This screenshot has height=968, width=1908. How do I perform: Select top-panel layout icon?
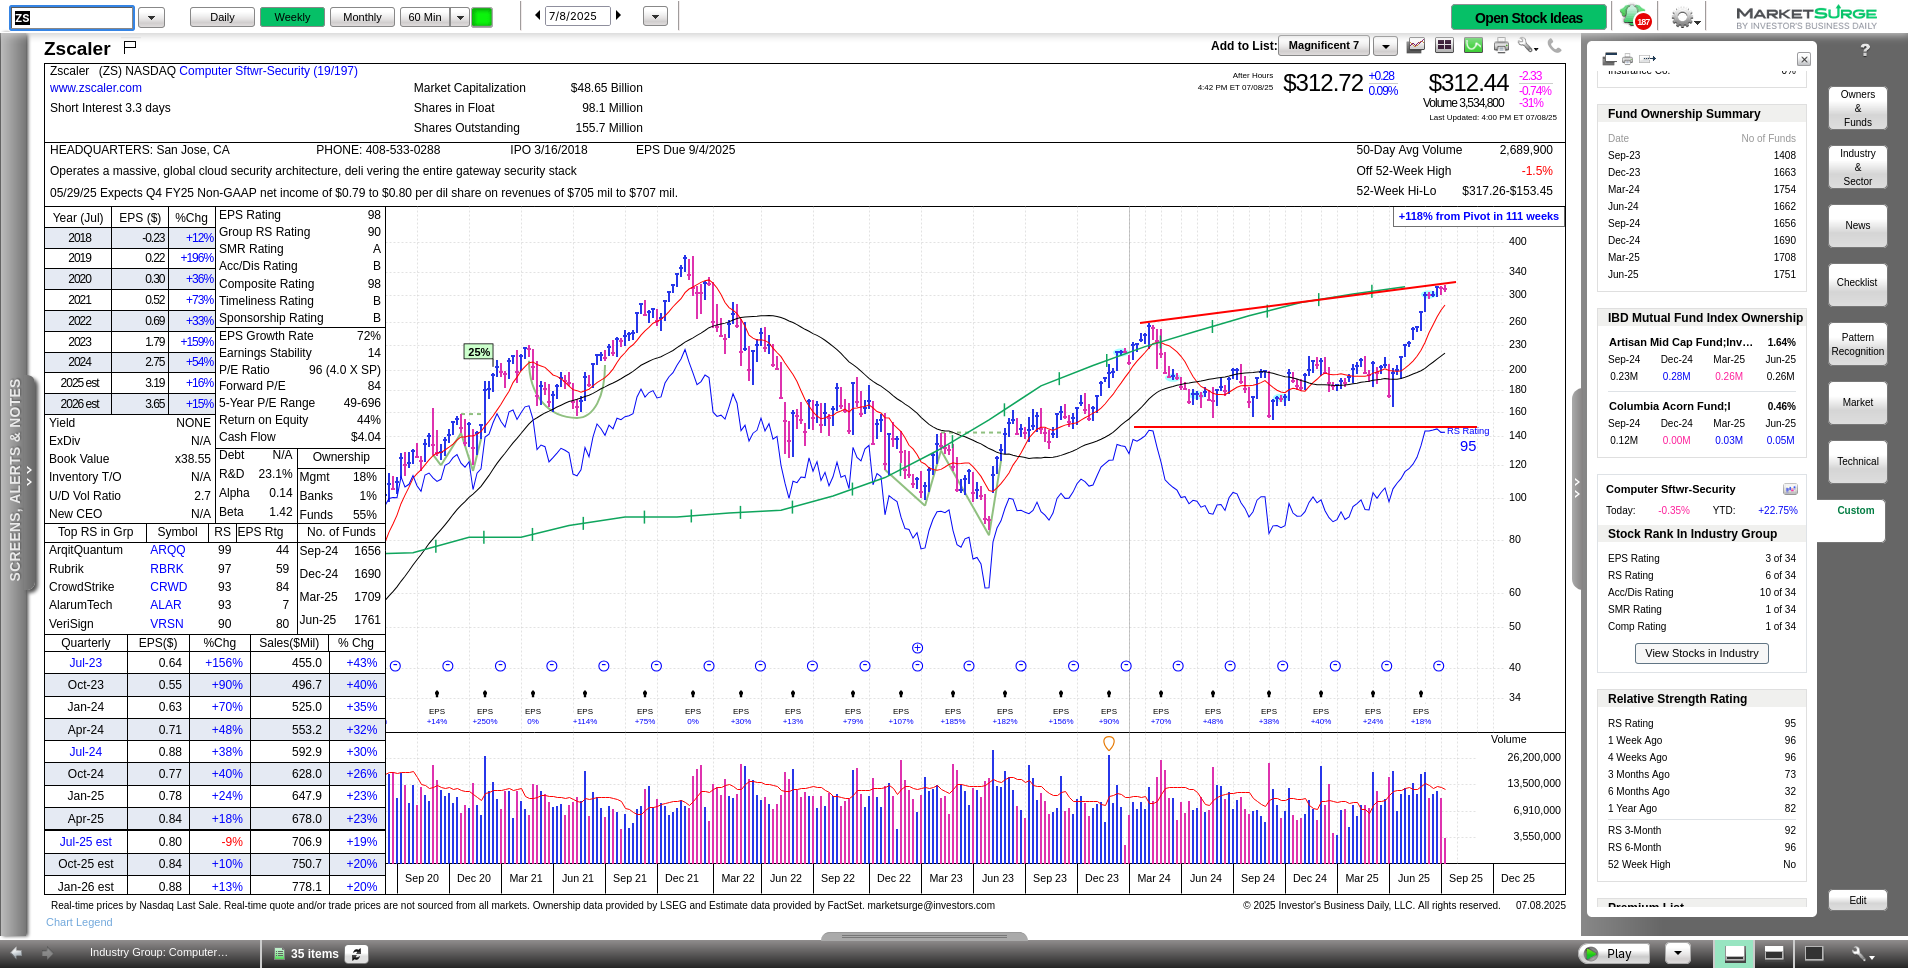(x=1775, y=954)
